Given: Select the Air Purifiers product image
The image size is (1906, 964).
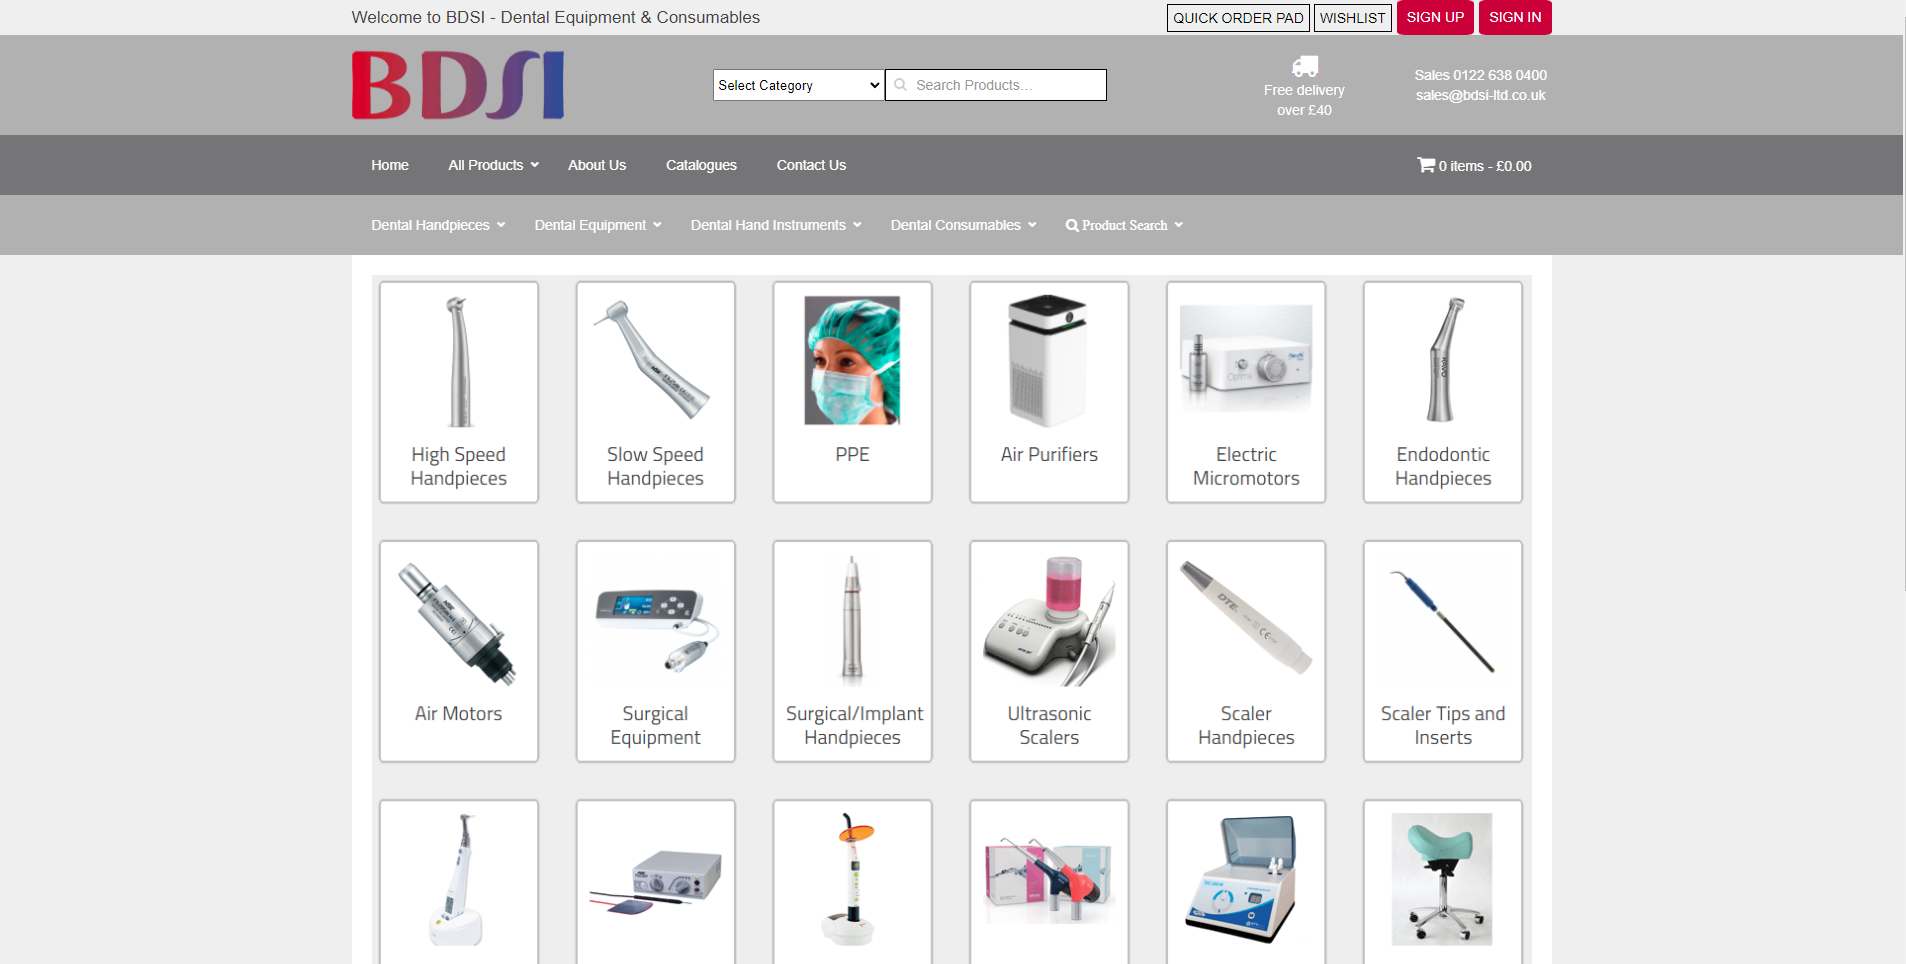Looking at the screenshot, I should tap(1048, 360).
